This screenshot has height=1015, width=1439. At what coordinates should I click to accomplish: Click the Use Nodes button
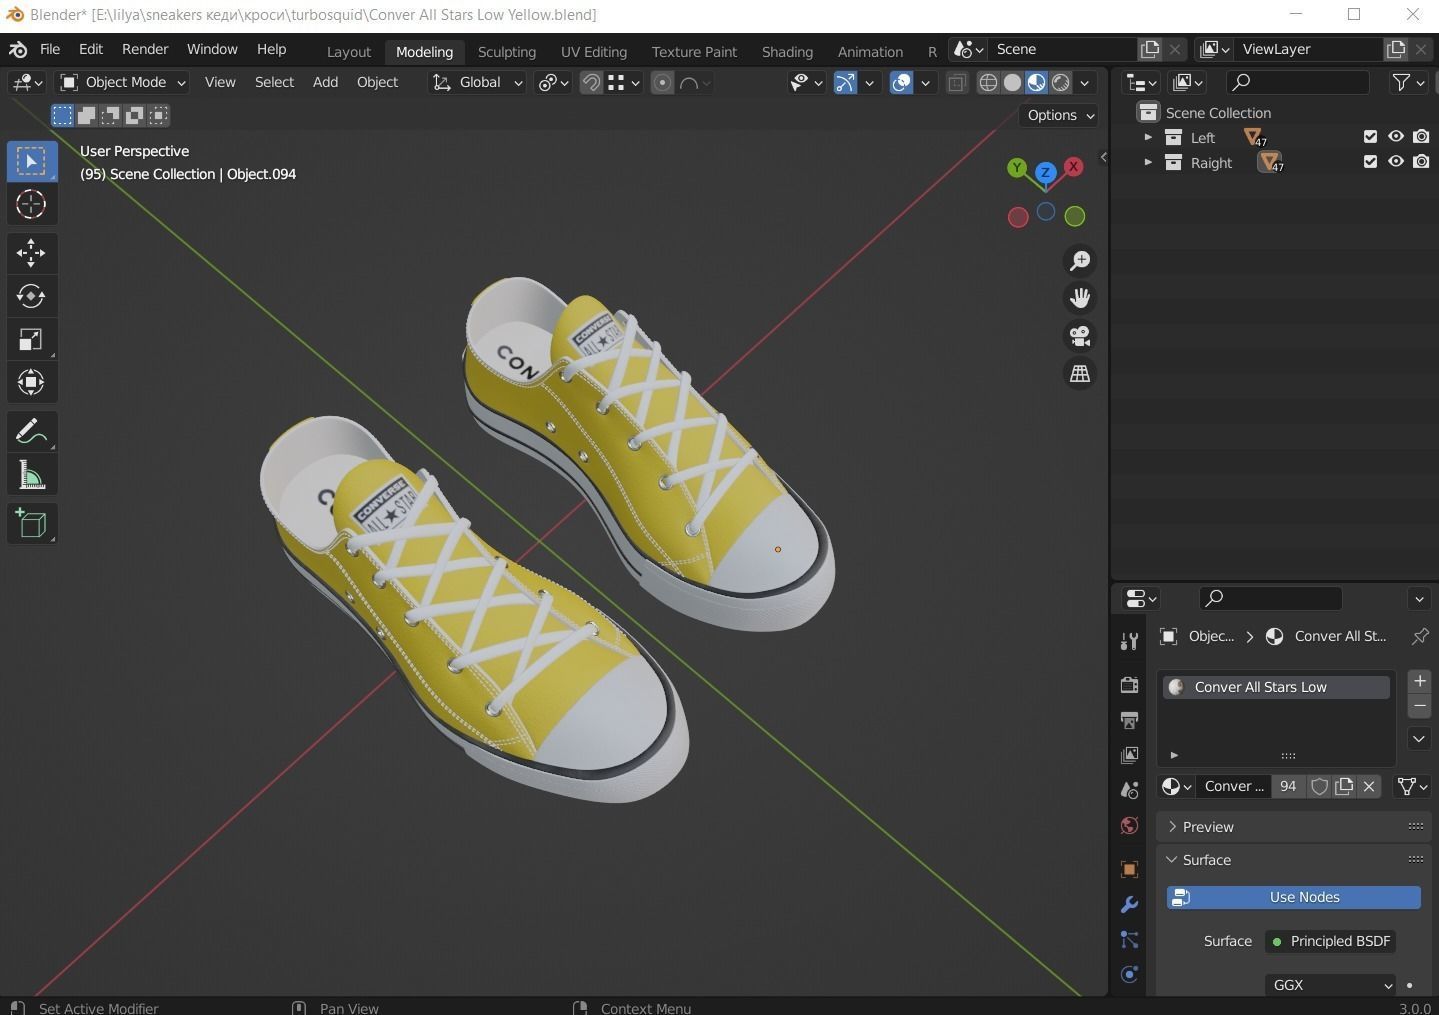coord(1294,897)
